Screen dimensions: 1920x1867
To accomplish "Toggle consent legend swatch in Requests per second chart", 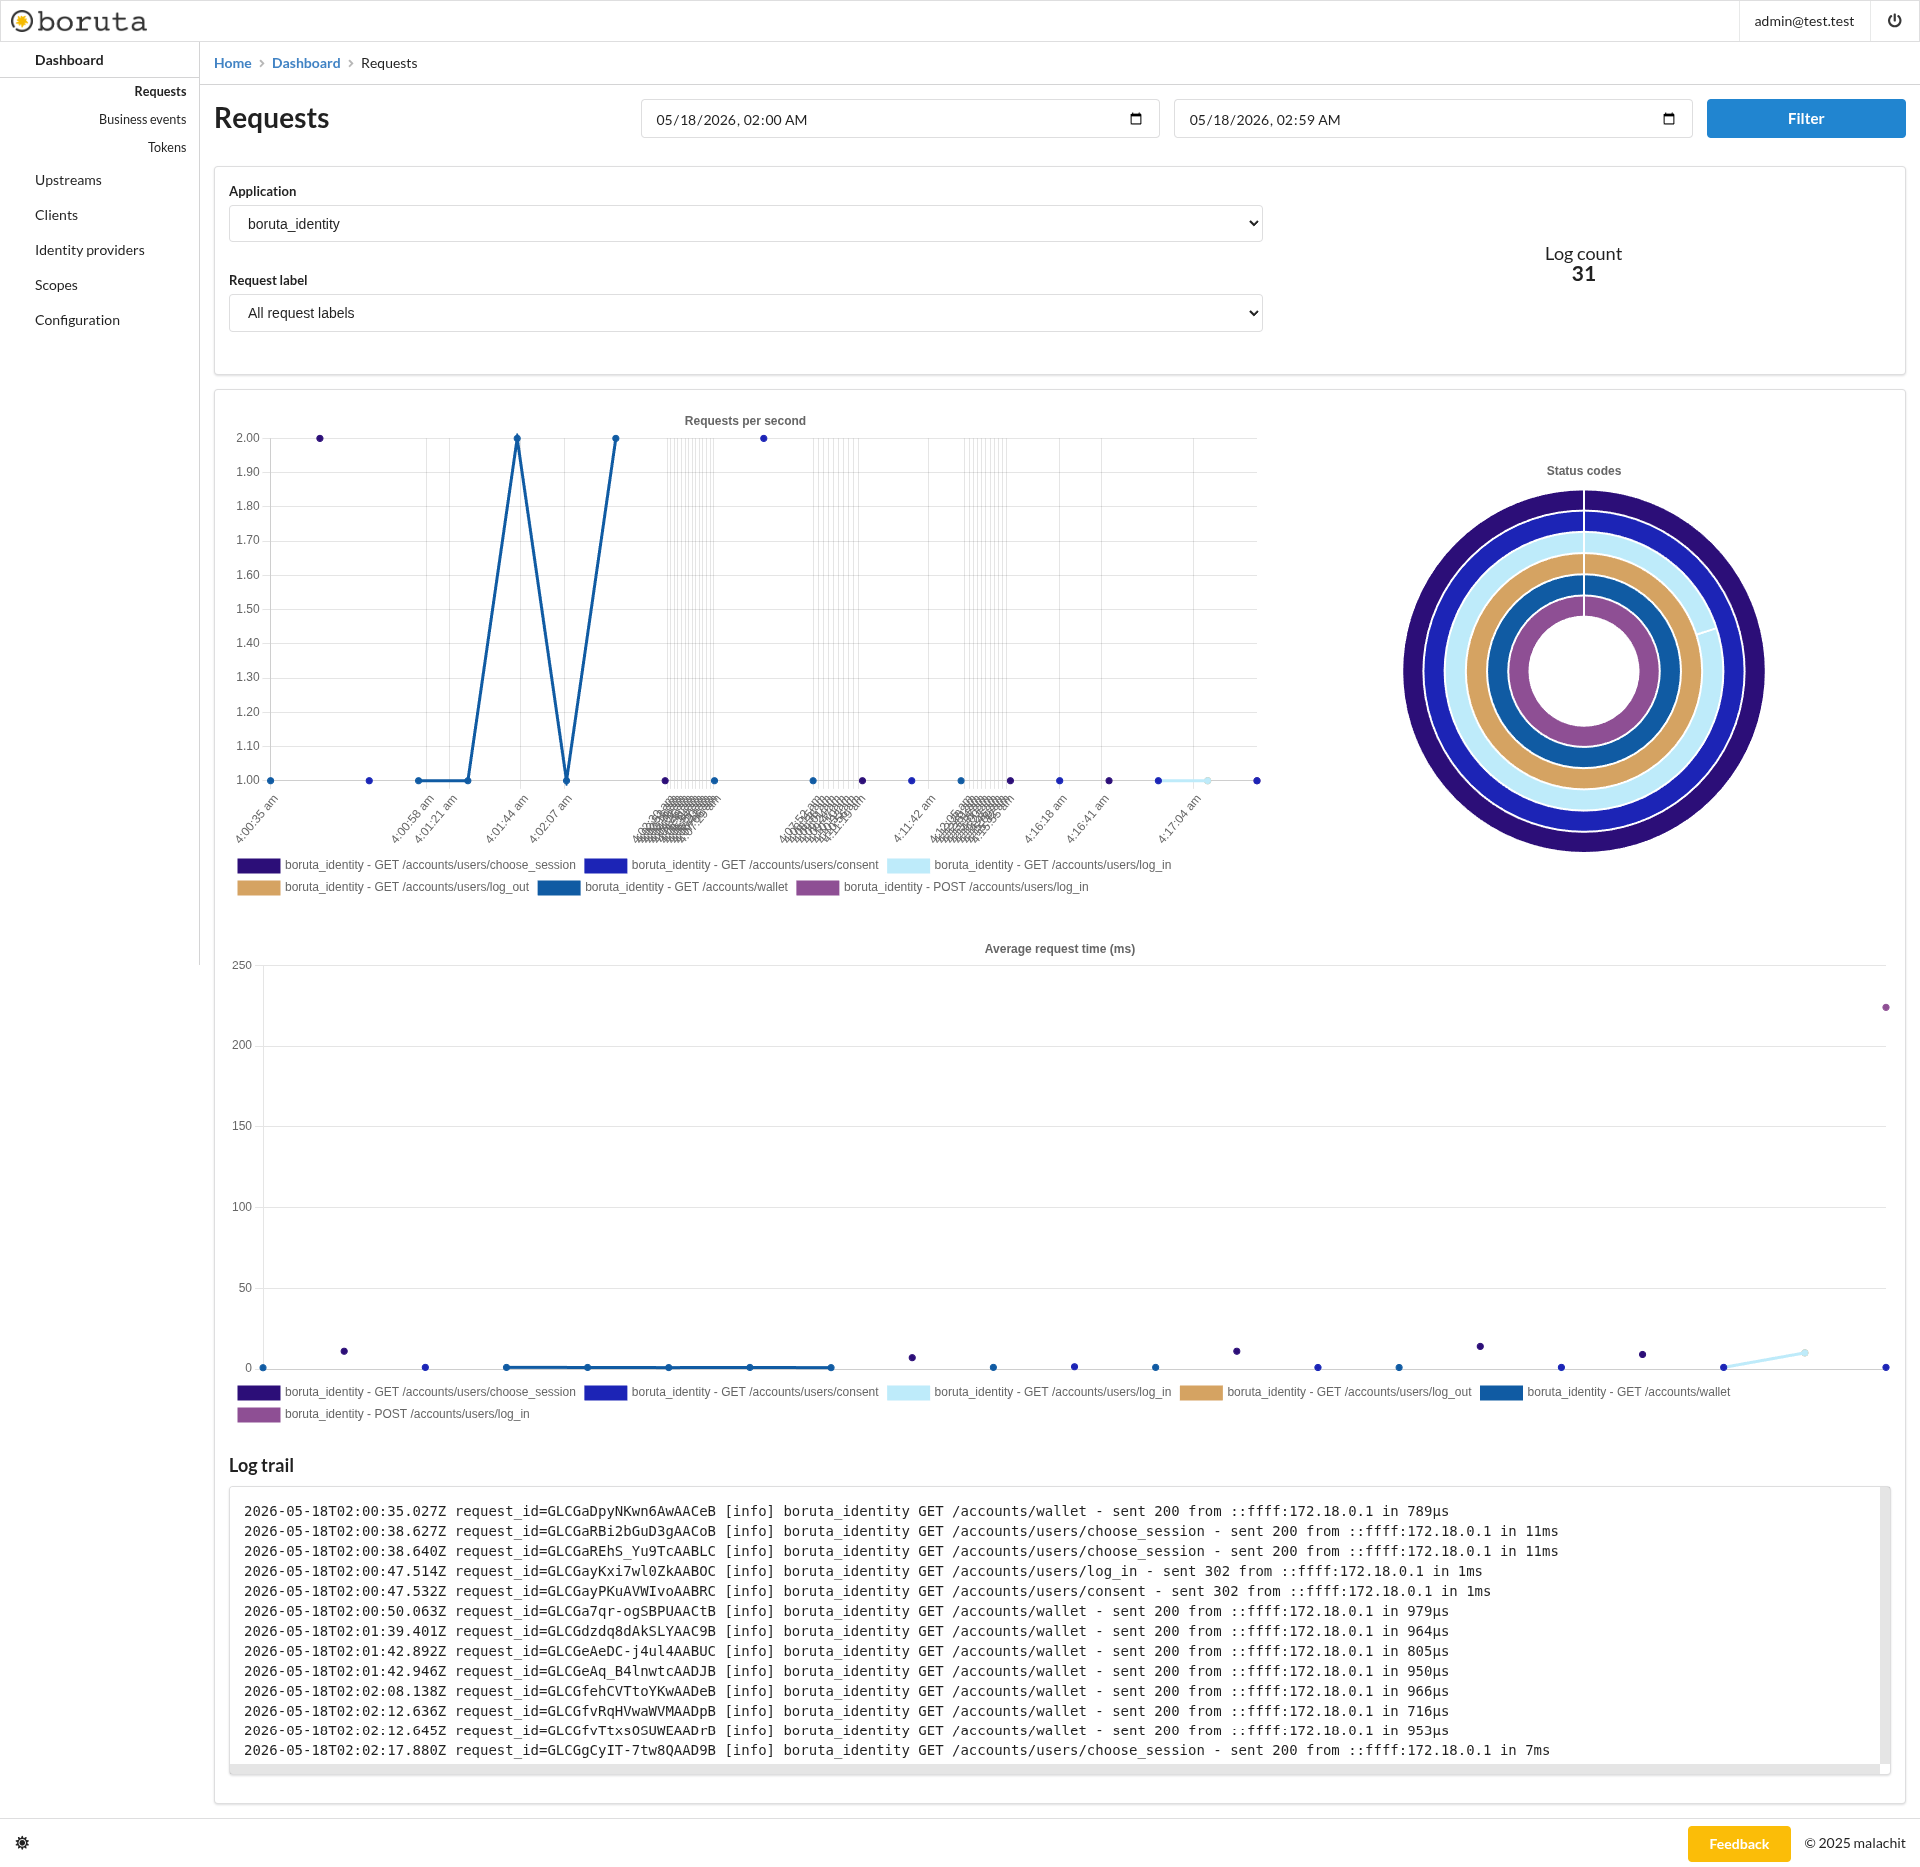I will (x=605, y=865).
